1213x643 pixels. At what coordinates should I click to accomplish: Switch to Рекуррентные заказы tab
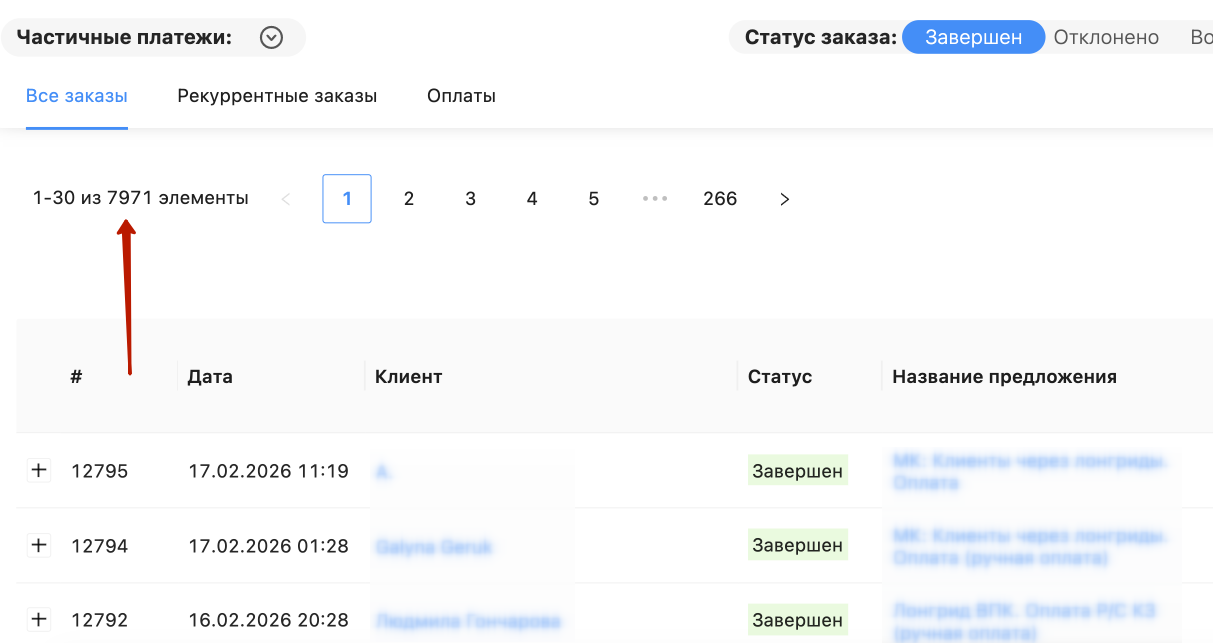[277, 97]
